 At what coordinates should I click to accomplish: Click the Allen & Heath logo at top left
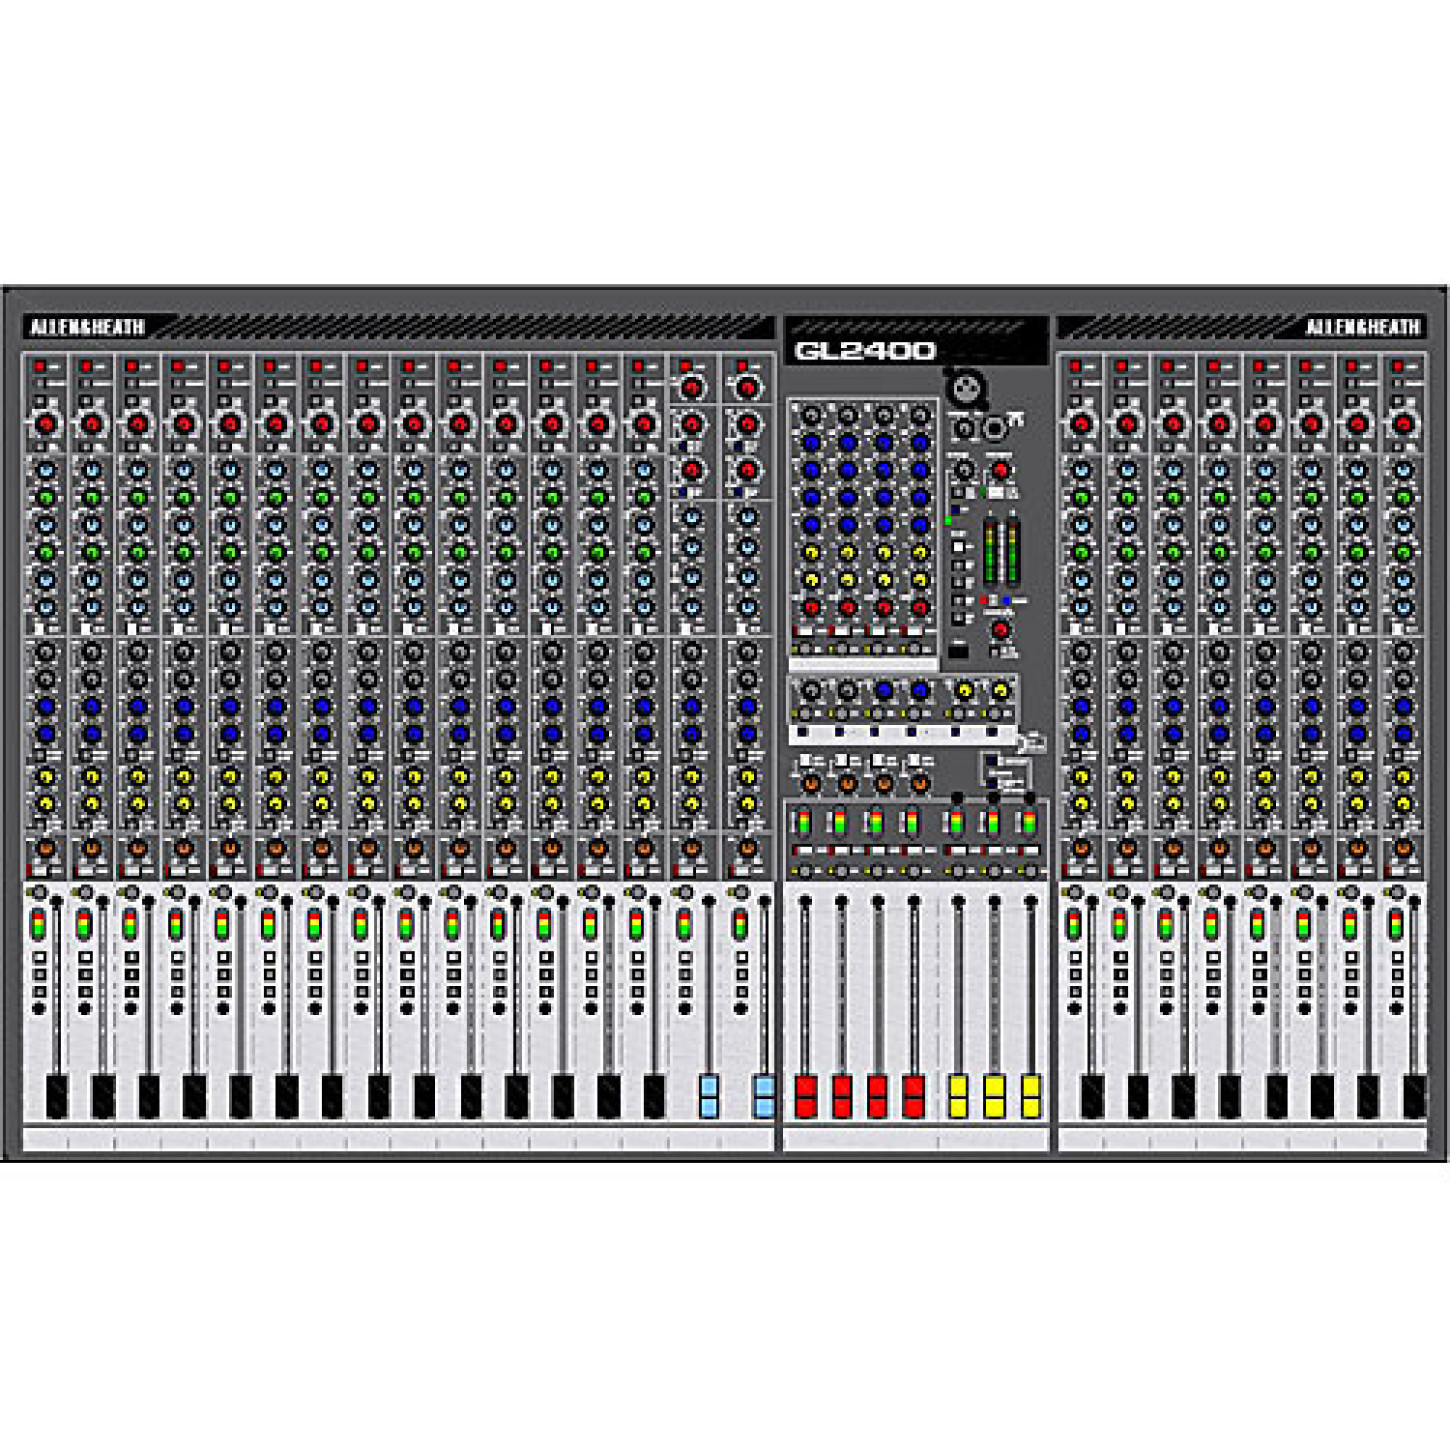pos(88,327)
